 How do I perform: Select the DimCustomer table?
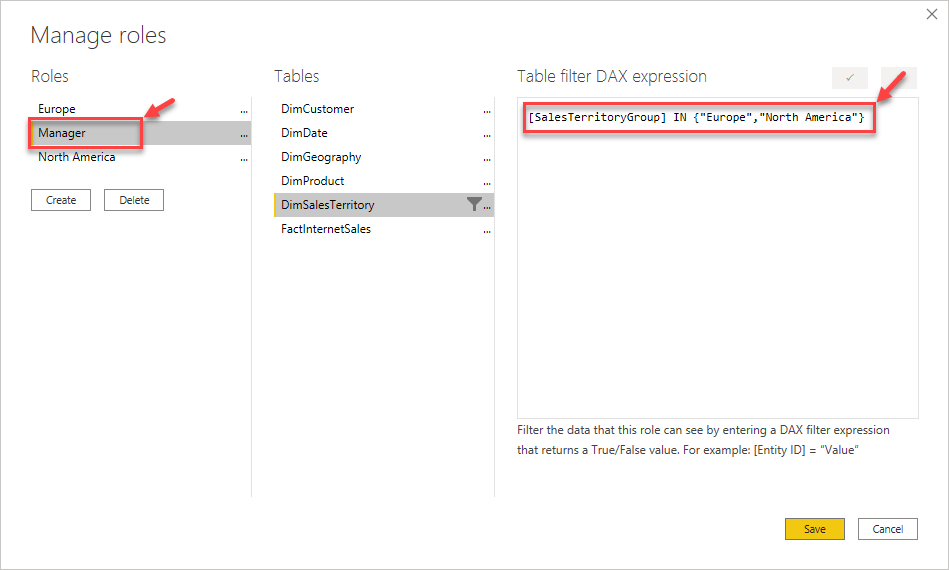(x=318, y=109)
